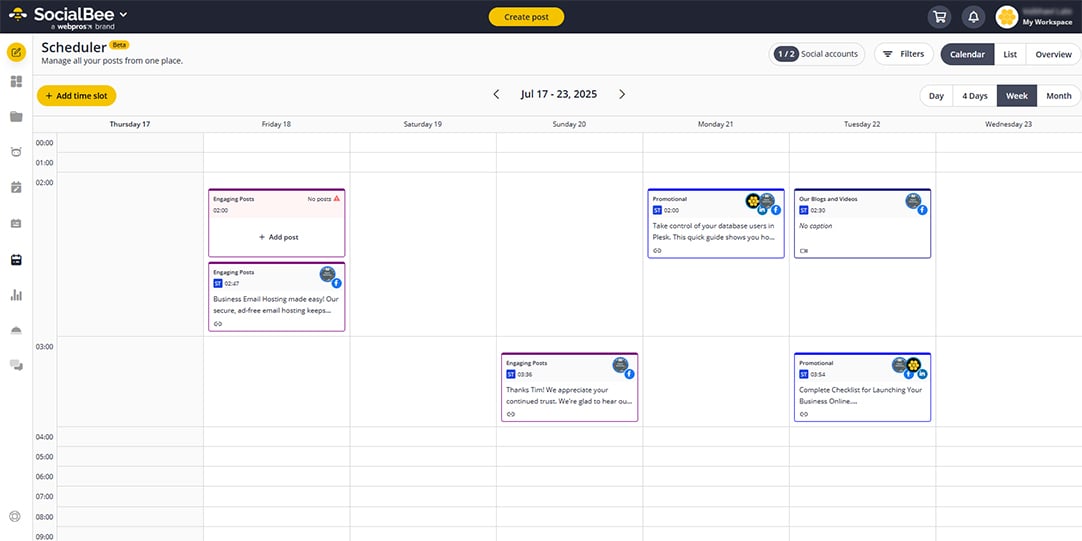
Task: Select the Week range view
Action: [1016, 96]
